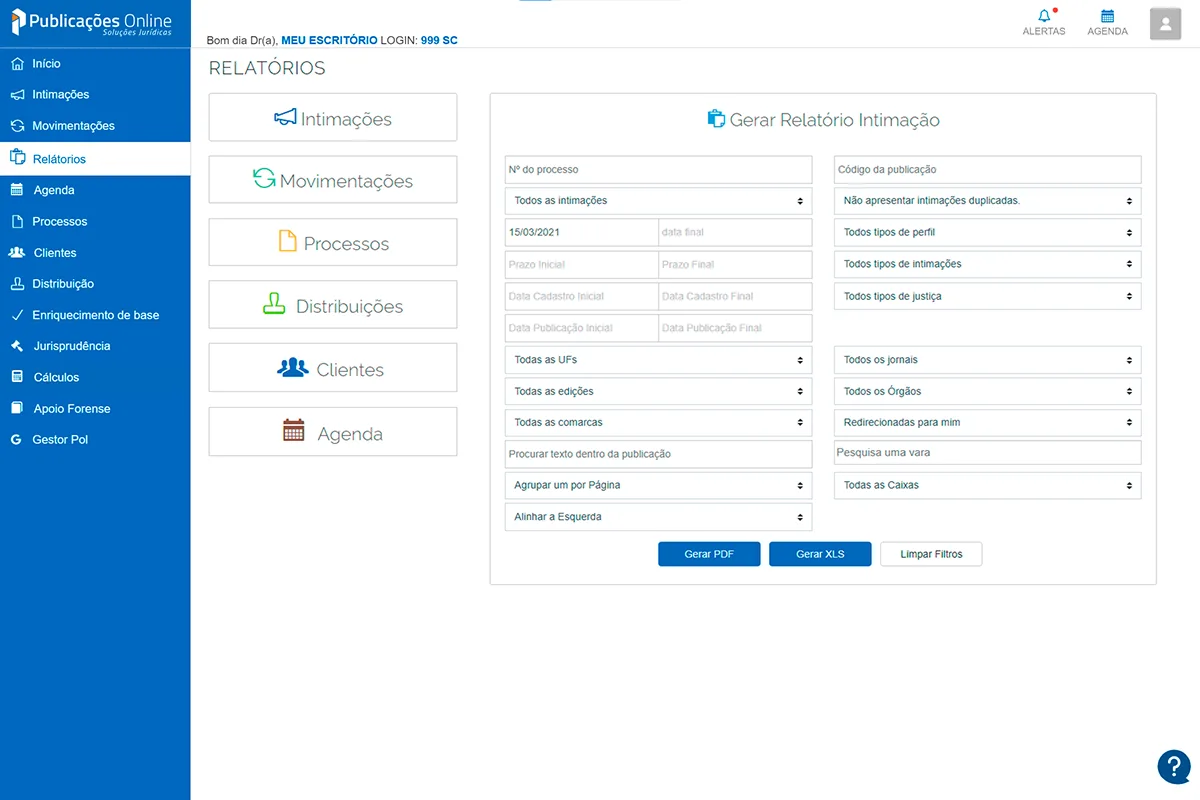Click the Jurisprudência gavel icon
Viewport: 1200px width, 800px height.
17,346
